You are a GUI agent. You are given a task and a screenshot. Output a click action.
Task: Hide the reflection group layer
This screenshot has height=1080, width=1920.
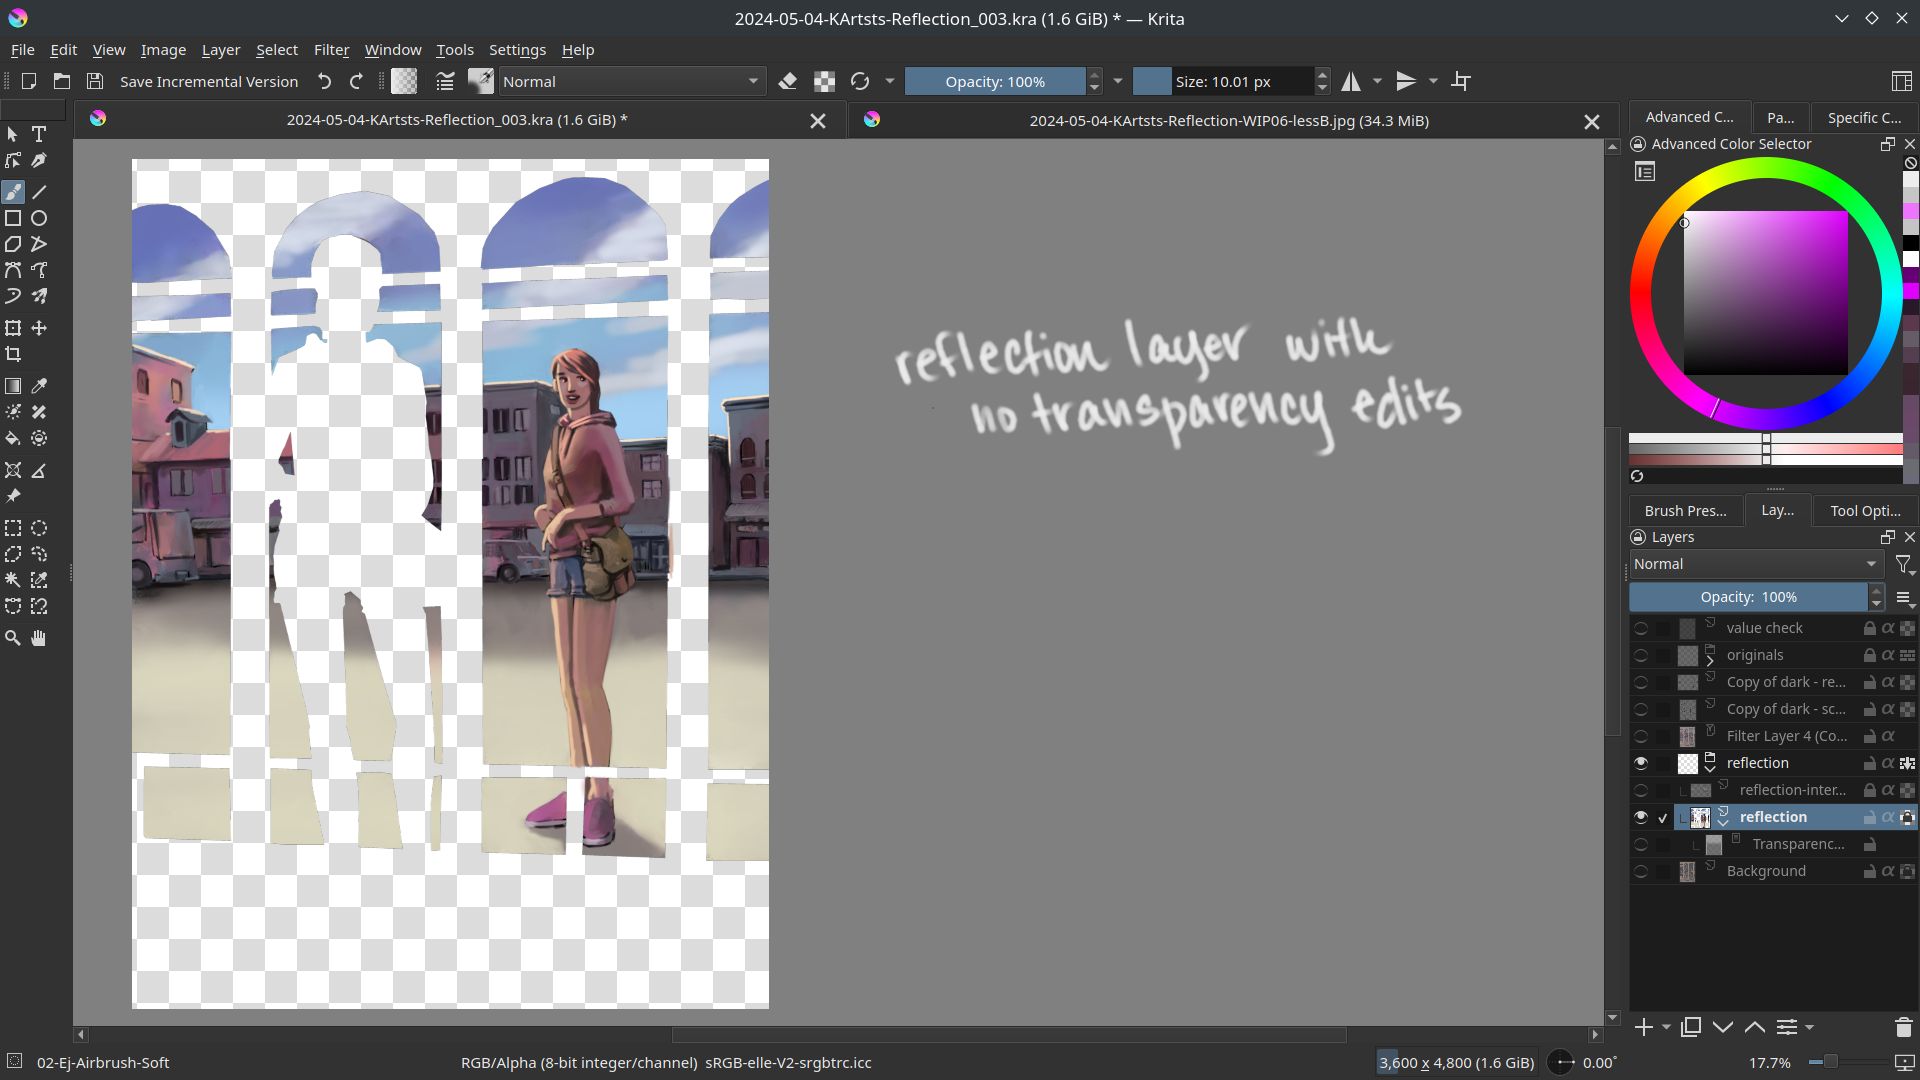1641,763
